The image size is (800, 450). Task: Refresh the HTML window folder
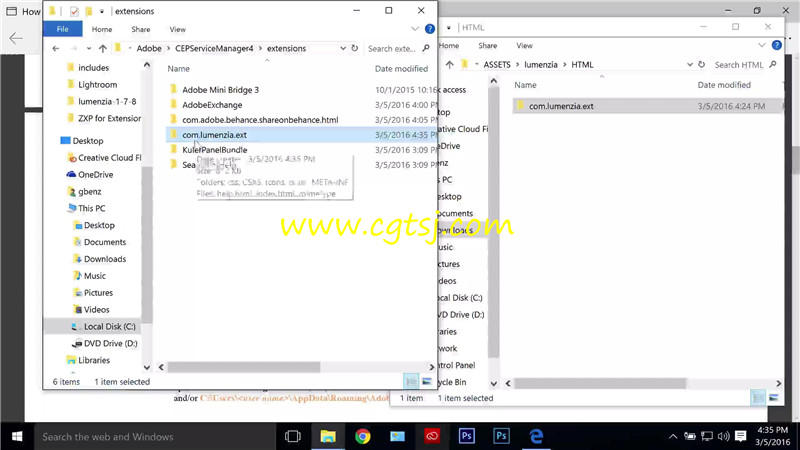pyautogui.click(x=702, y=65)
